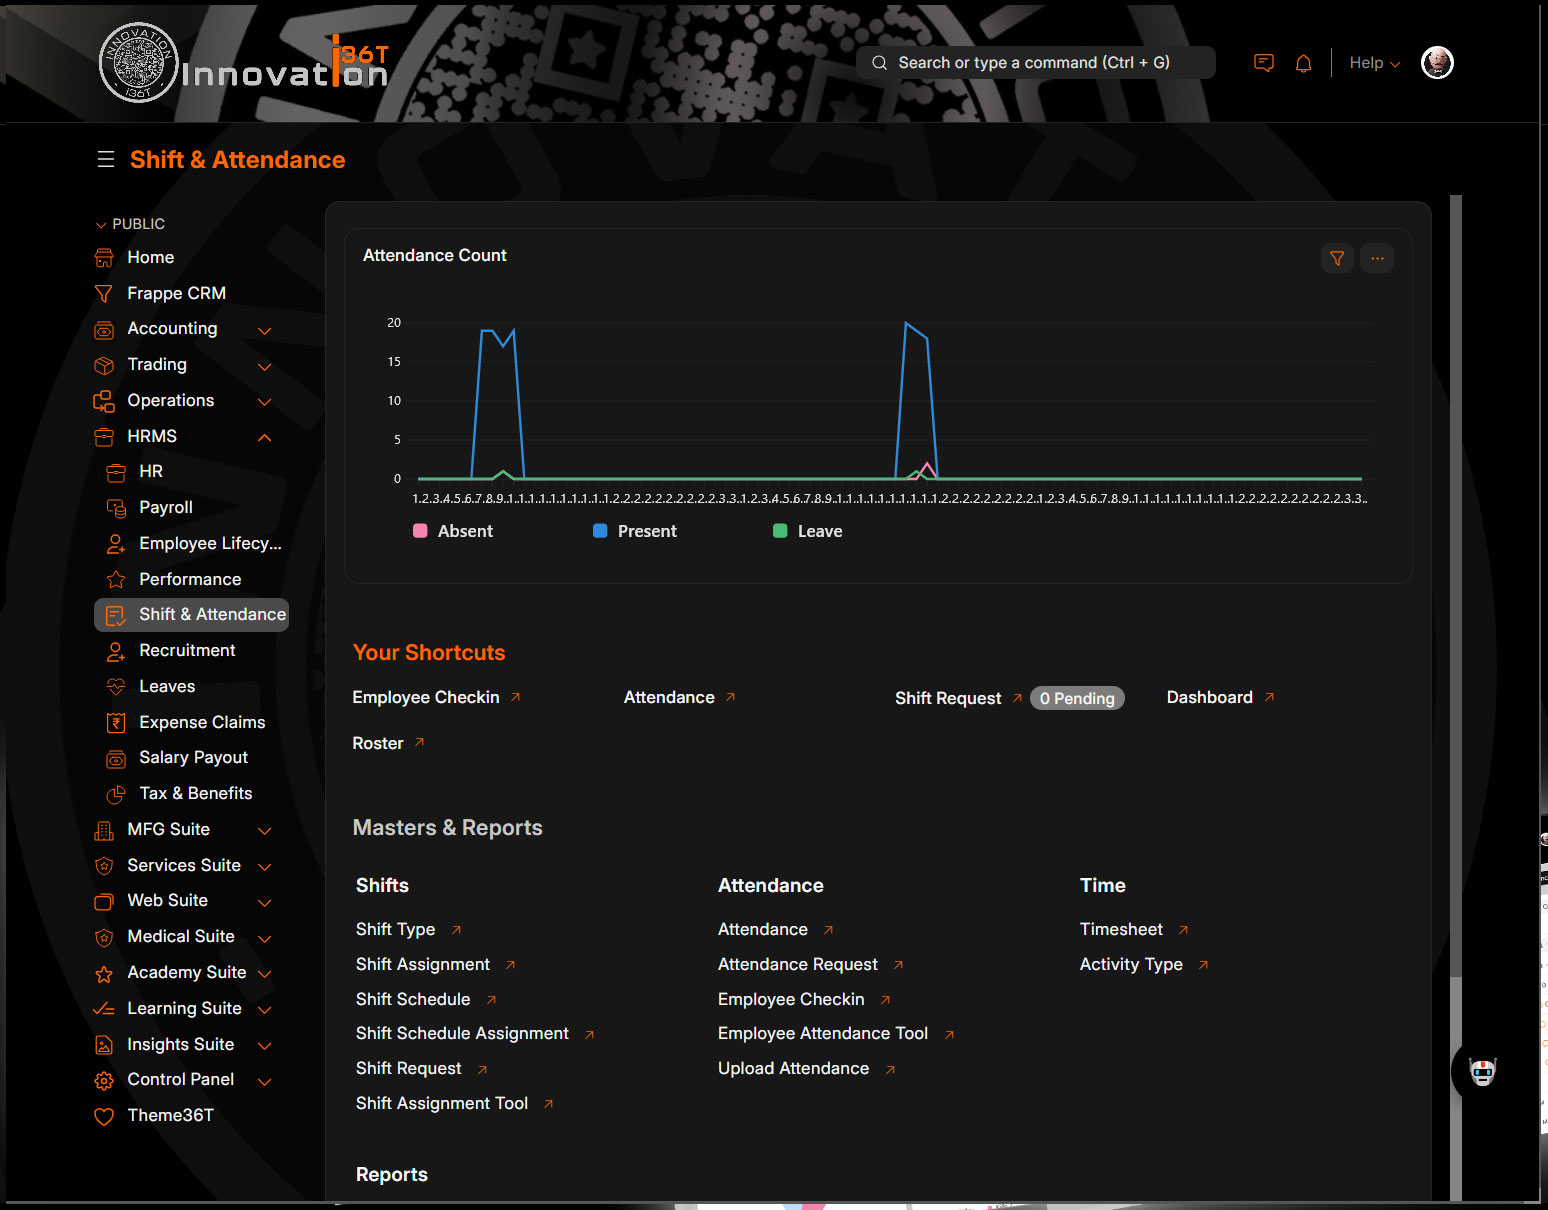Expand the Accounting sidebar section
This screenshot has width=1548, height=1210.
[264, 330]
